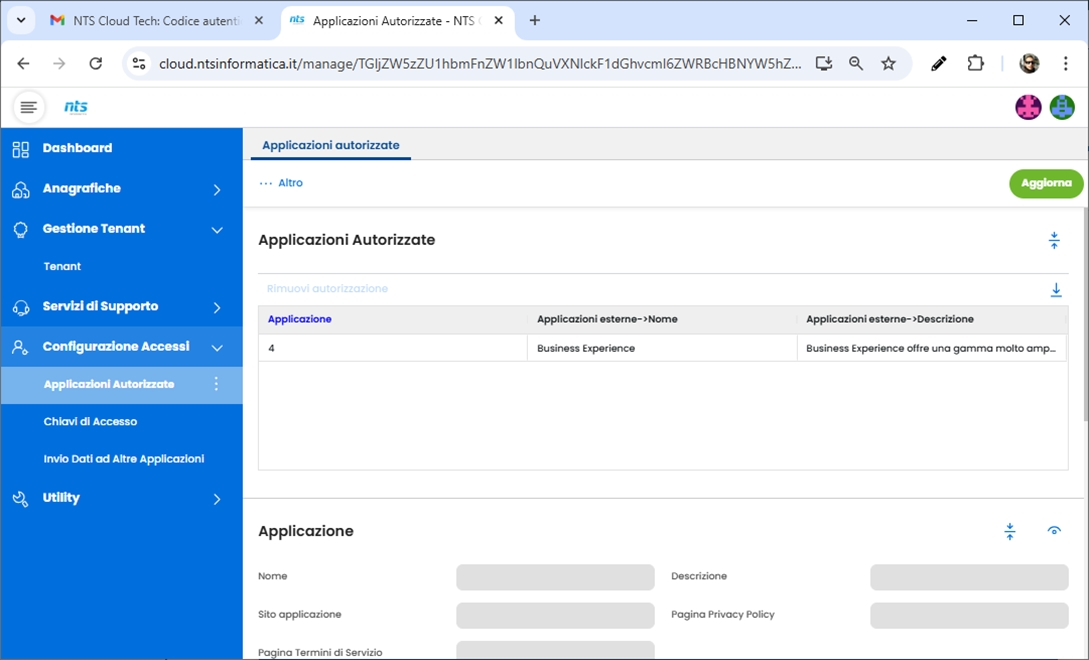
Task: Click the pink user avatar icon
Action: point(1028,107)
